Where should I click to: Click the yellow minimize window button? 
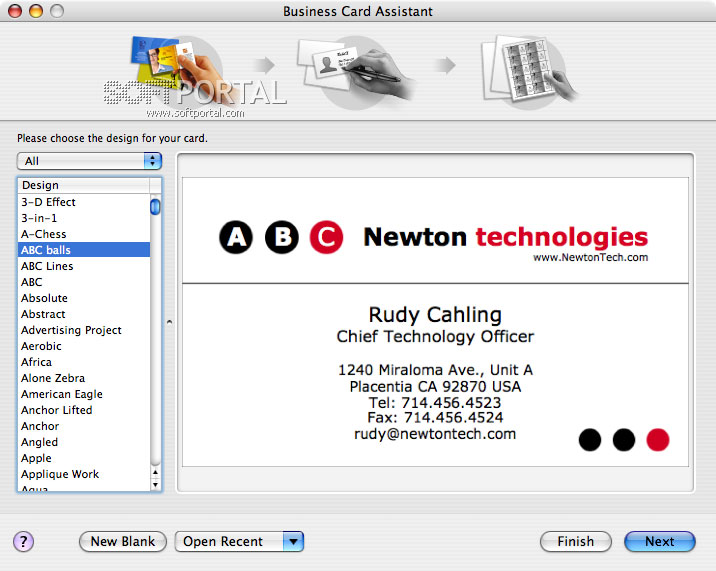click(x=36, y=11)
